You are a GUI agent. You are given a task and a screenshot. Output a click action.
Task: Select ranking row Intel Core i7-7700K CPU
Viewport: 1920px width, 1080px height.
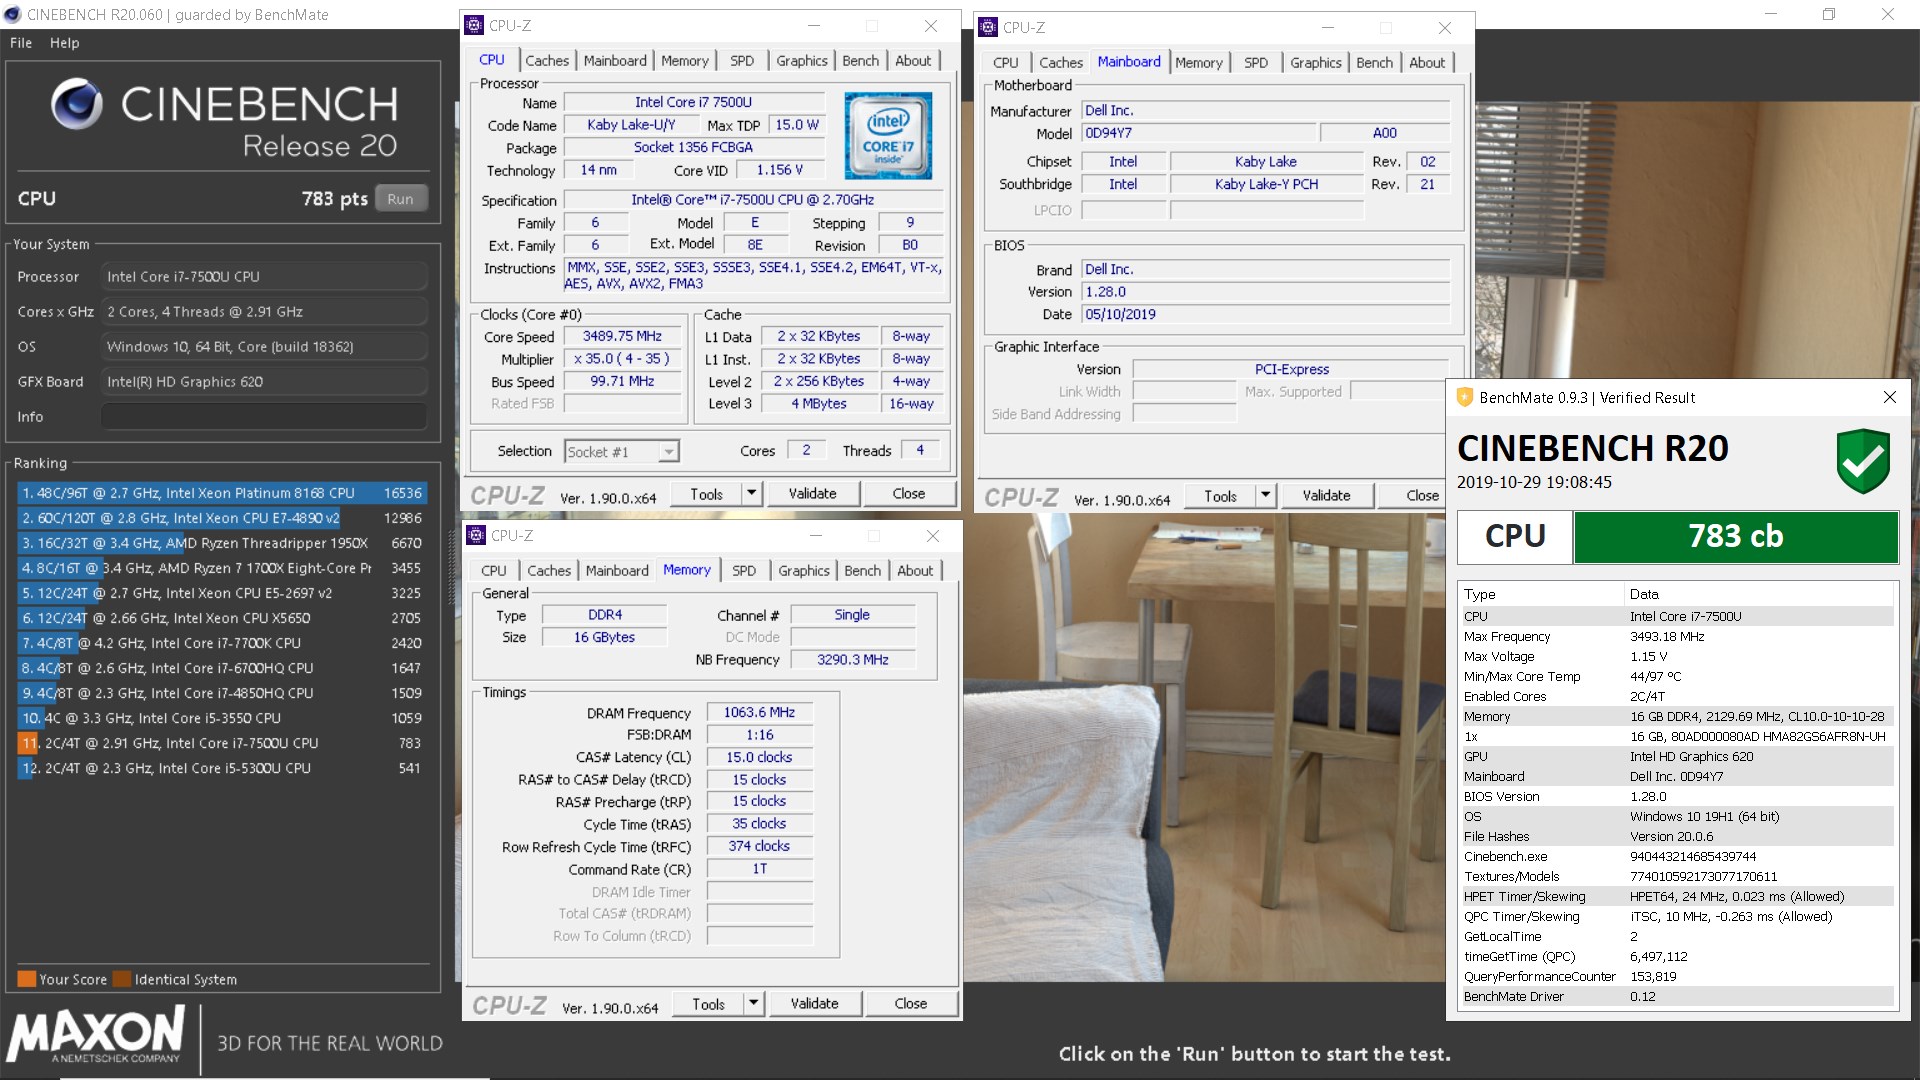click(222, 643)
